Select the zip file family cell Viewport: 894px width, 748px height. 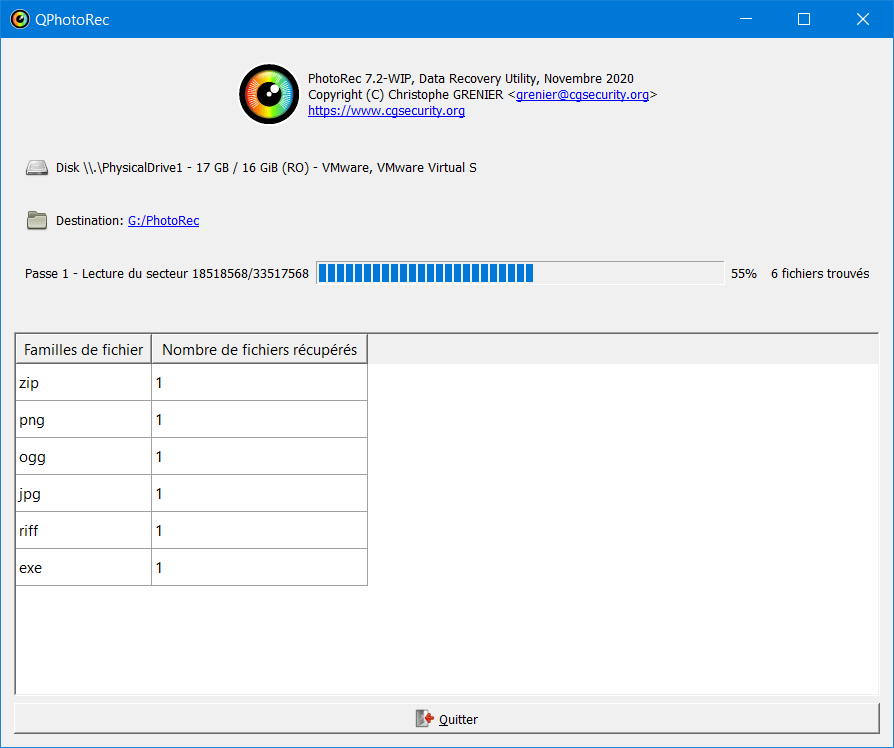83,382
